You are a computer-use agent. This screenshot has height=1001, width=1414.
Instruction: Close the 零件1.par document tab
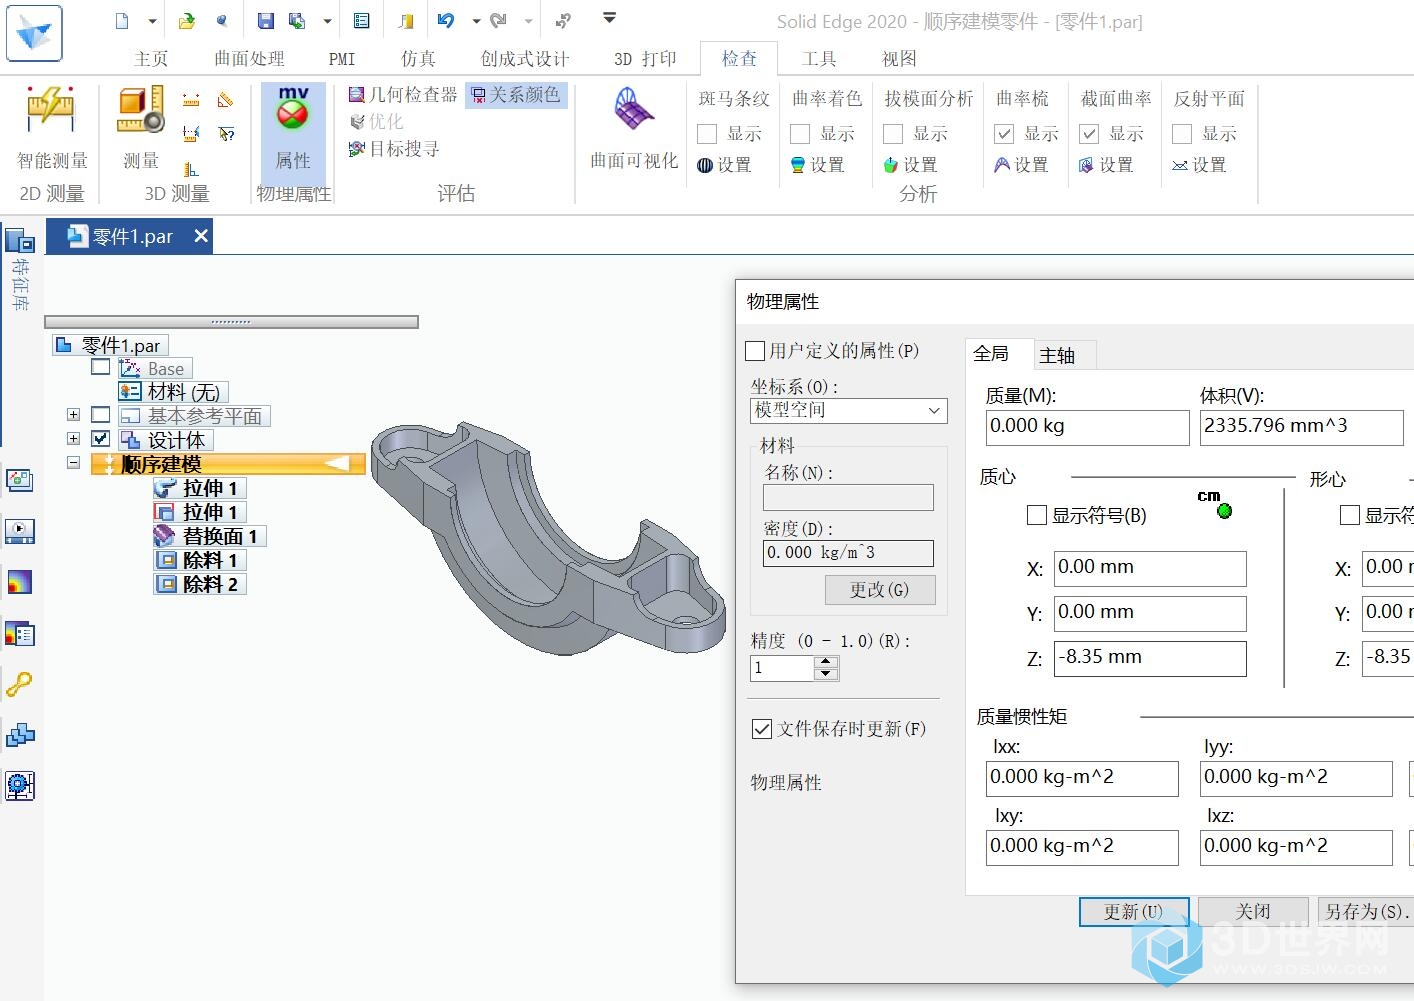coord(201,236)
